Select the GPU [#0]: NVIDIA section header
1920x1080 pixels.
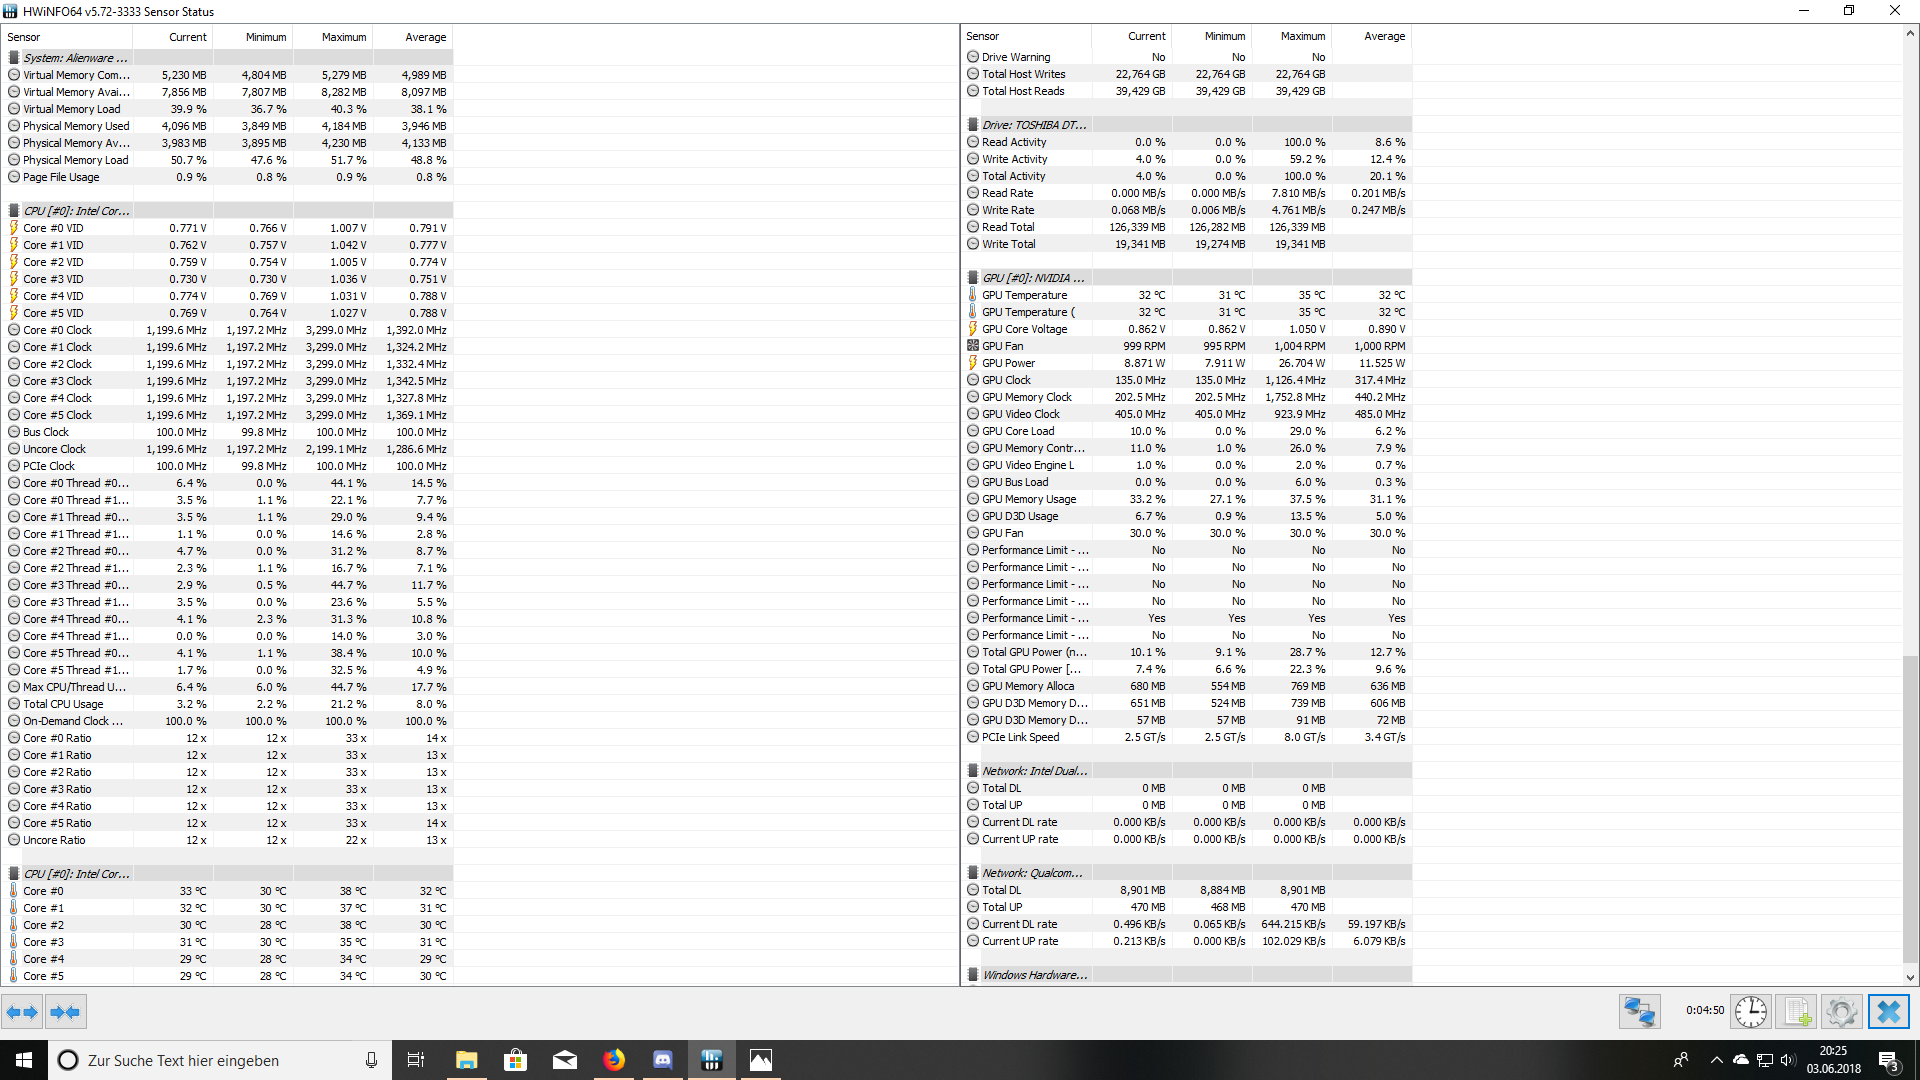(1032, 278)
